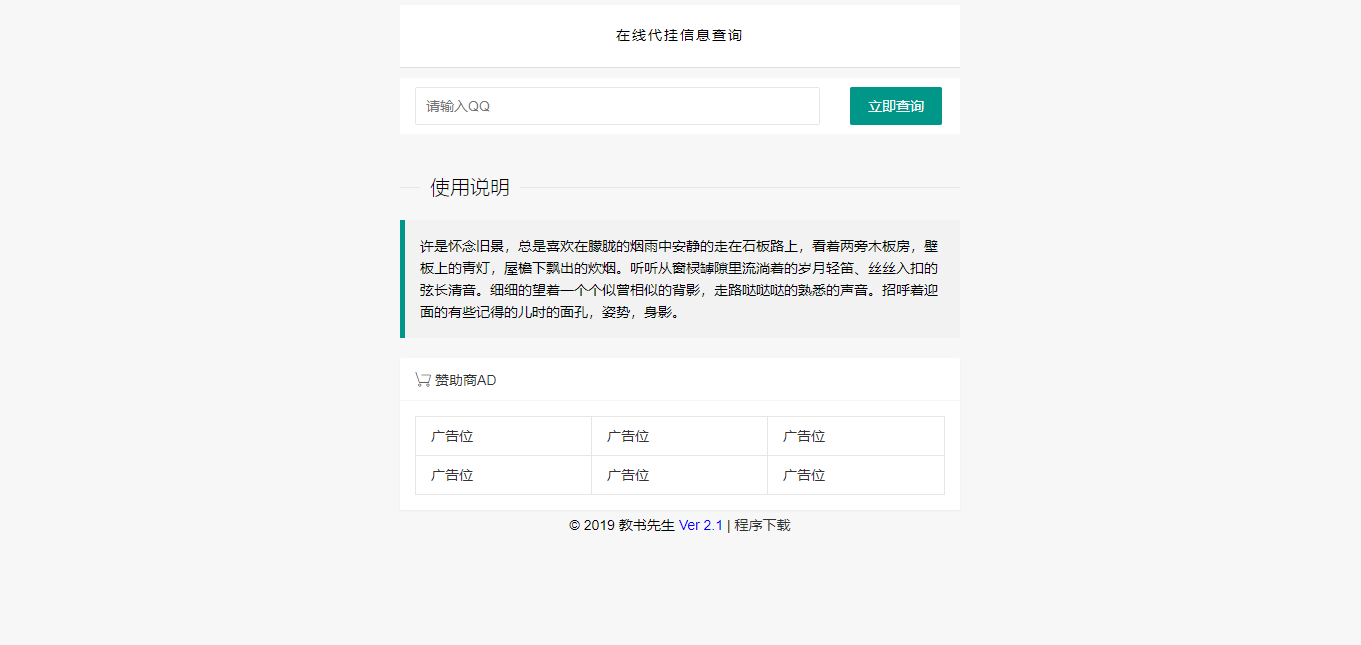1361x645 pixels.
Task: Open the Ver 2.1 link in footer
Action: pyautogui.click(x=700, y=525)
